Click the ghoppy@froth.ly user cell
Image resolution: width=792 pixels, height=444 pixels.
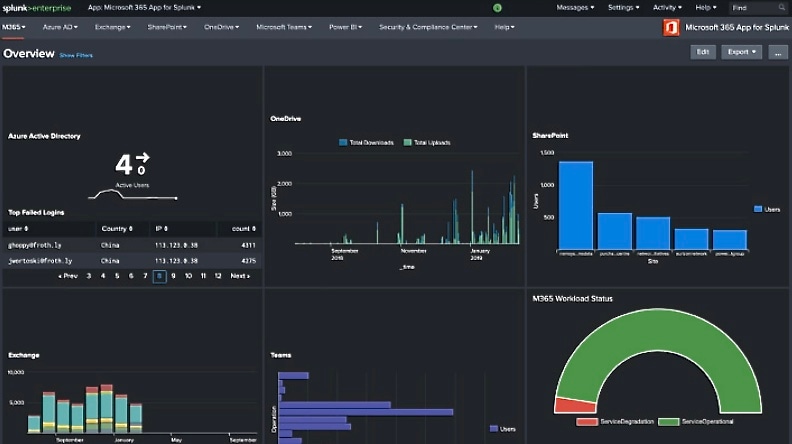click(x=34, y=245)
